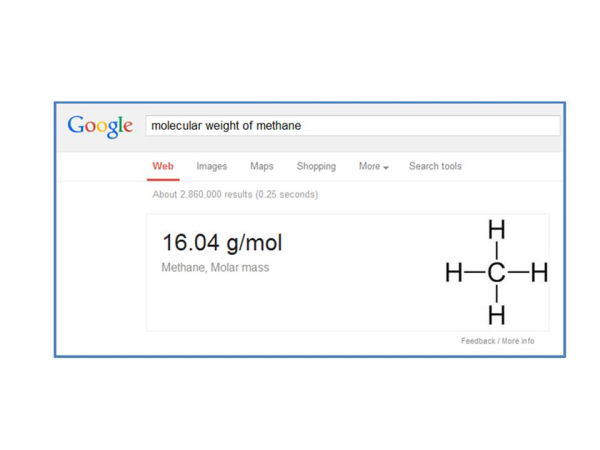Switch to the Maps tab

262,166
